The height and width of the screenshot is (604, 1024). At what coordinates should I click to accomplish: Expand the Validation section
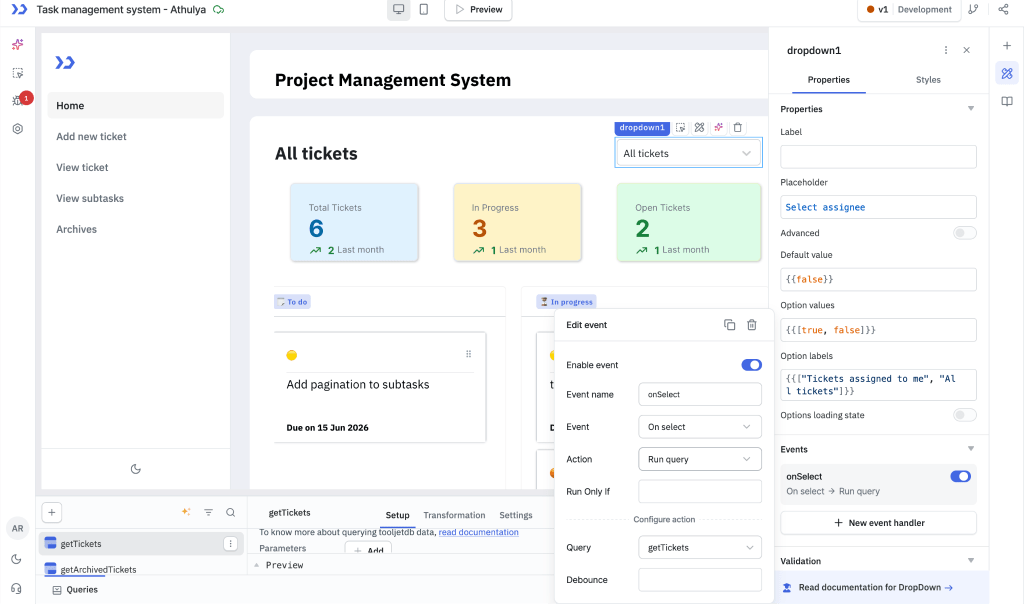tap(970, 561)
